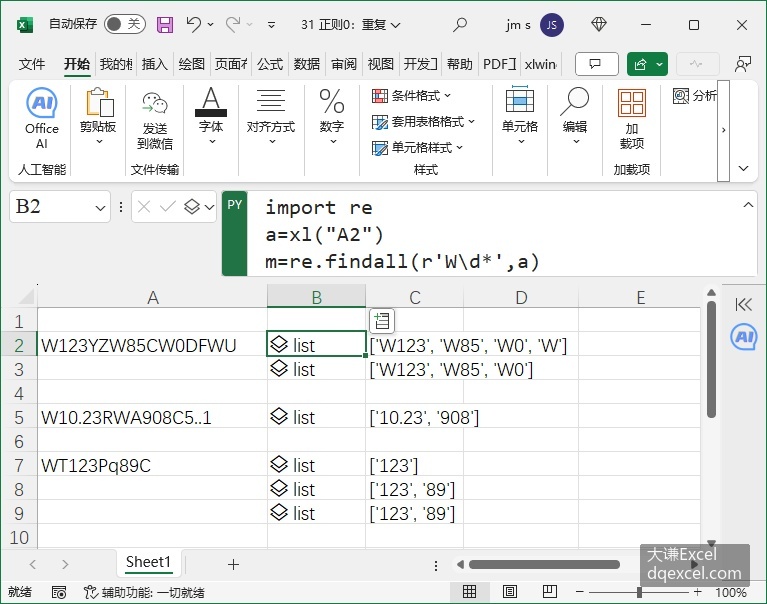Click the Paste Options icon near C1
The height and width of the screenshot is (604, 767).
click(382, 321)
